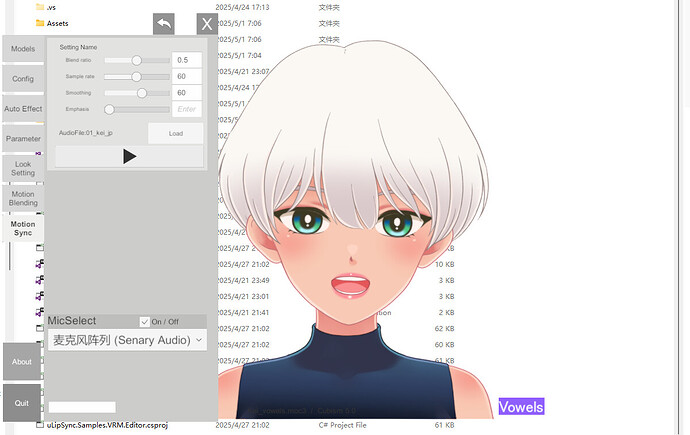Open the Look Setting tab
The width and height of the screenshot is (690, 435).
(x=23, y=168)
